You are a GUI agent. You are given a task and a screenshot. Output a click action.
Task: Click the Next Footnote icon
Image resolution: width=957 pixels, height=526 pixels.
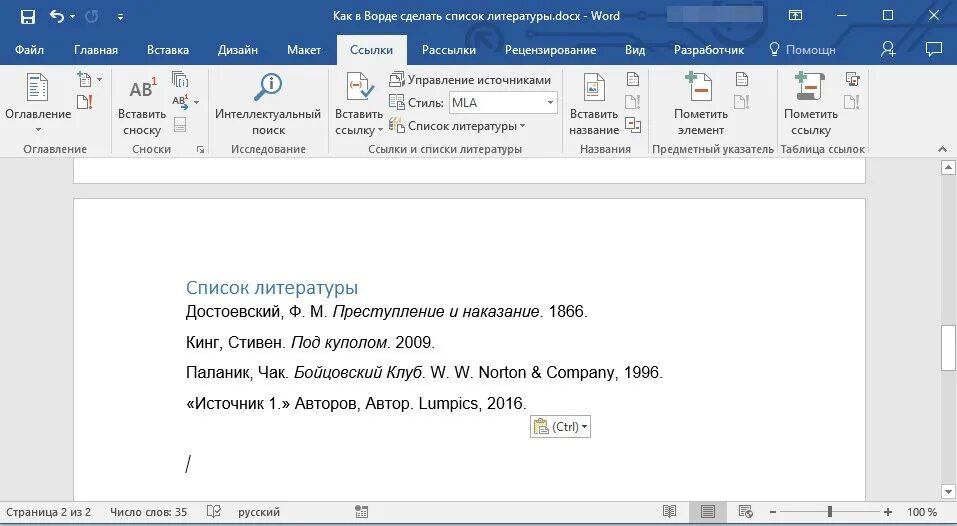click(181, 102)
